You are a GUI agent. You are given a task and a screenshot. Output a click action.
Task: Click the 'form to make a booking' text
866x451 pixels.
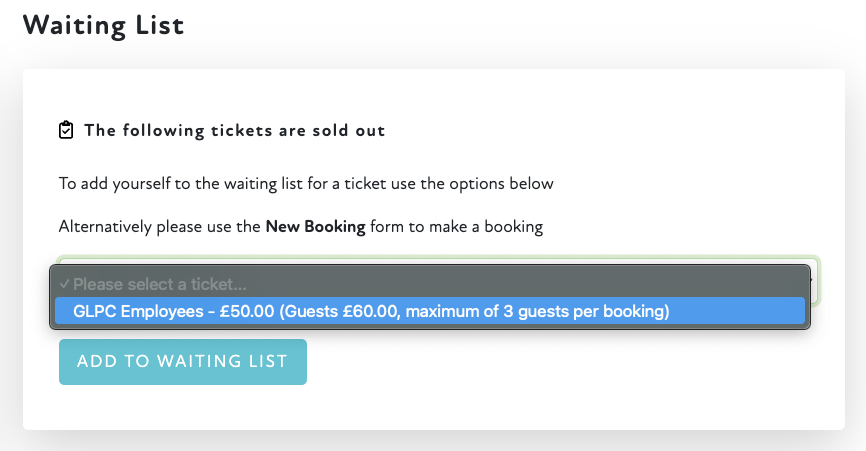tap(456, 227)
